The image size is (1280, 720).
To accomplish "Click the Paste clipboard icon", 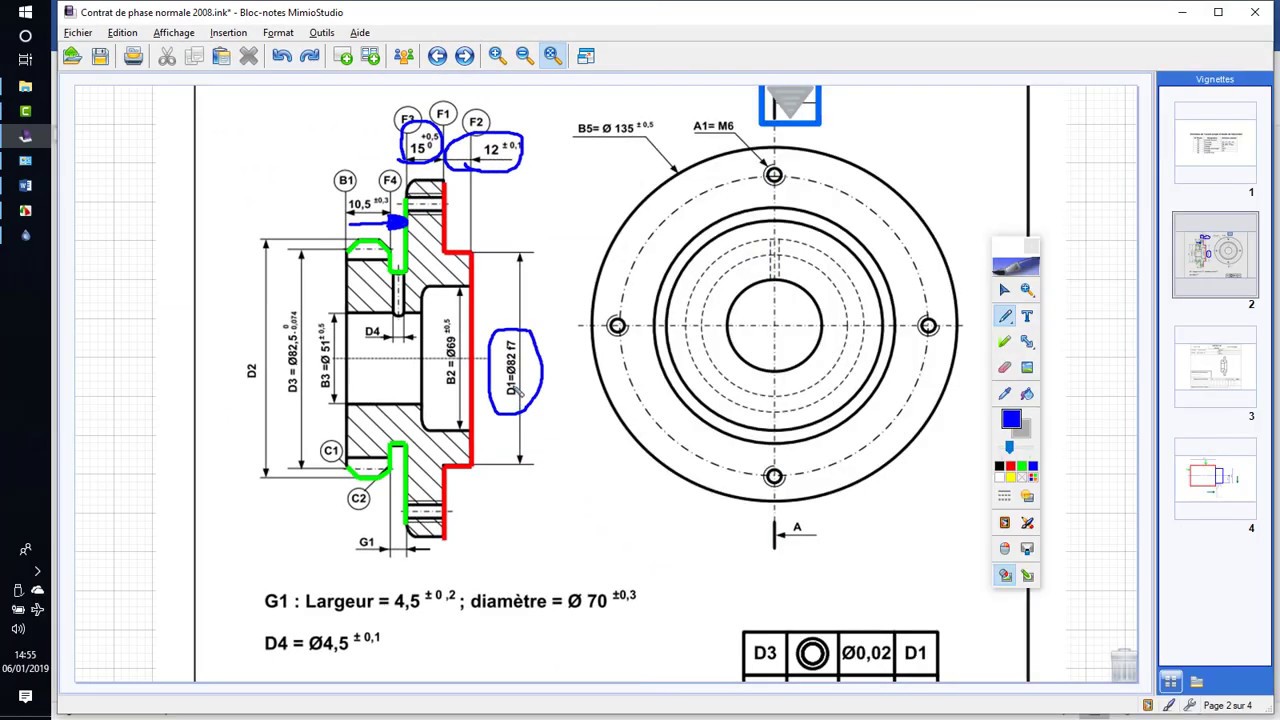I will (221, 56).
